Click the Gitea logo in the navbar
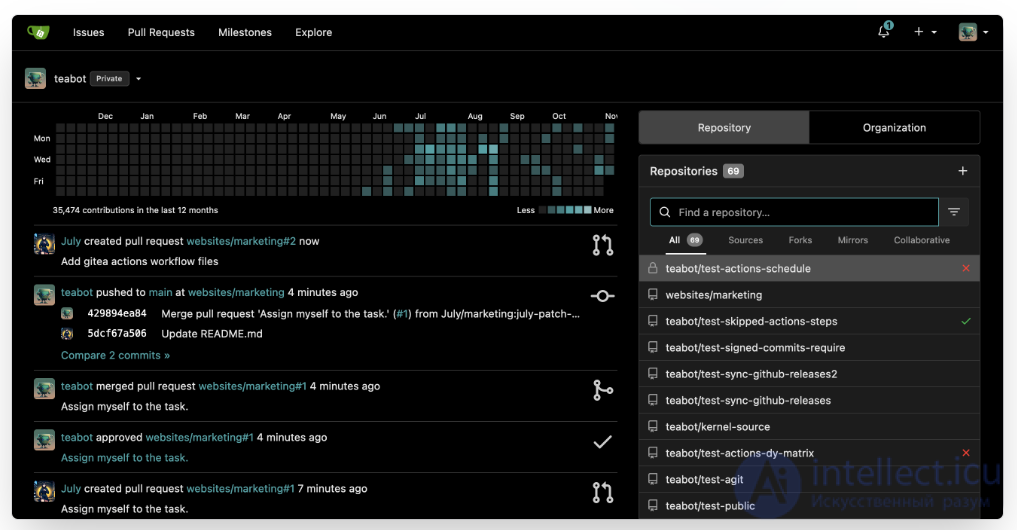The width and height of the screenshot is (1017, 530). point(38,32)
